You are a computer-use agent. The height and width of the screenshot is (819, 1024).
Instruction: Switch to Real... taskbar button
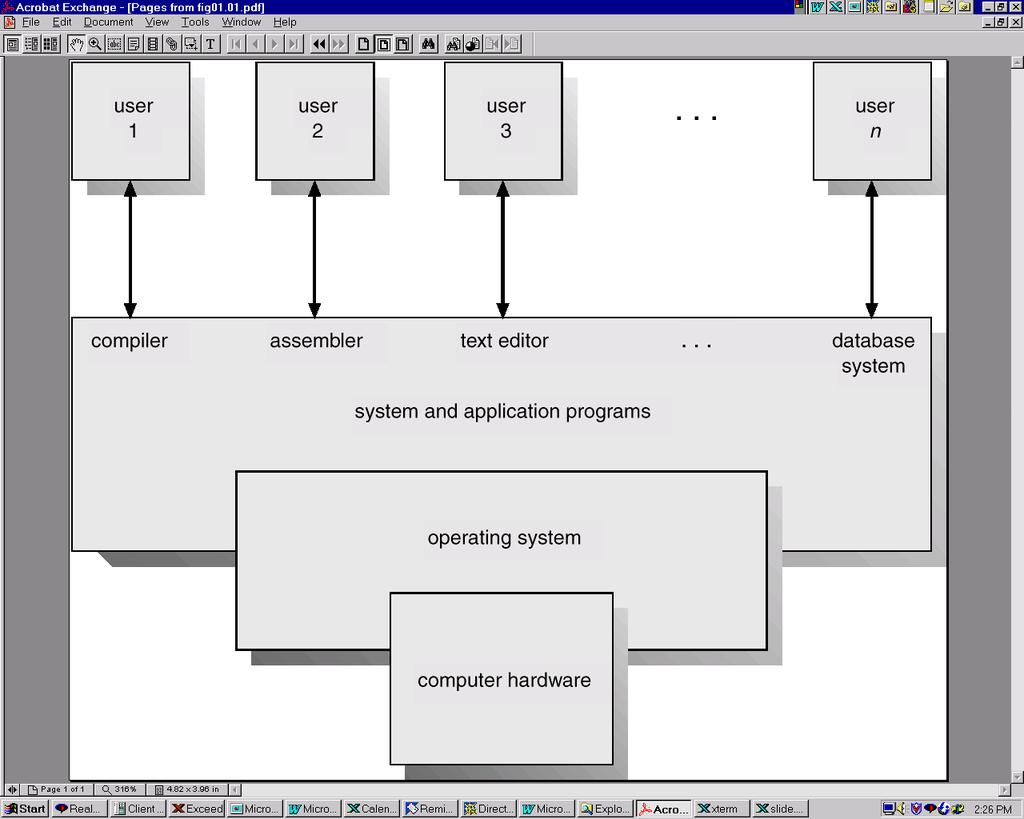[x=79, y=809]
